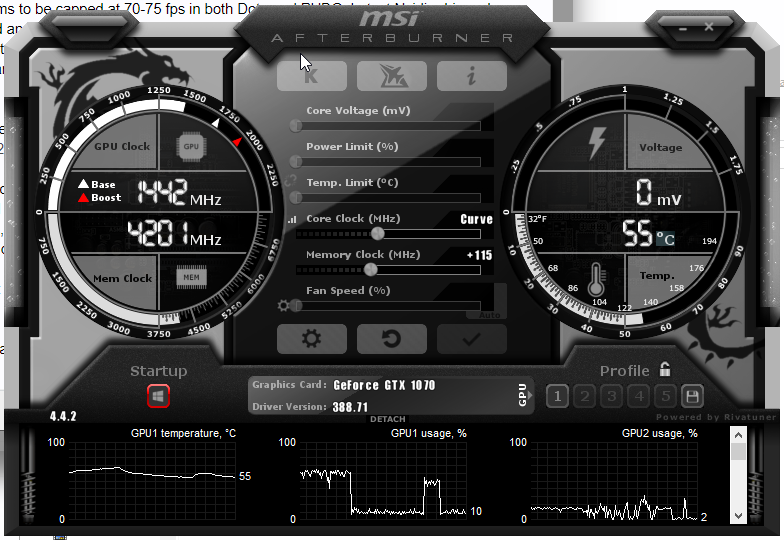Adjust the Power Limit slider handle
Viewport: 784px width, 540px height.
(296, 162)
